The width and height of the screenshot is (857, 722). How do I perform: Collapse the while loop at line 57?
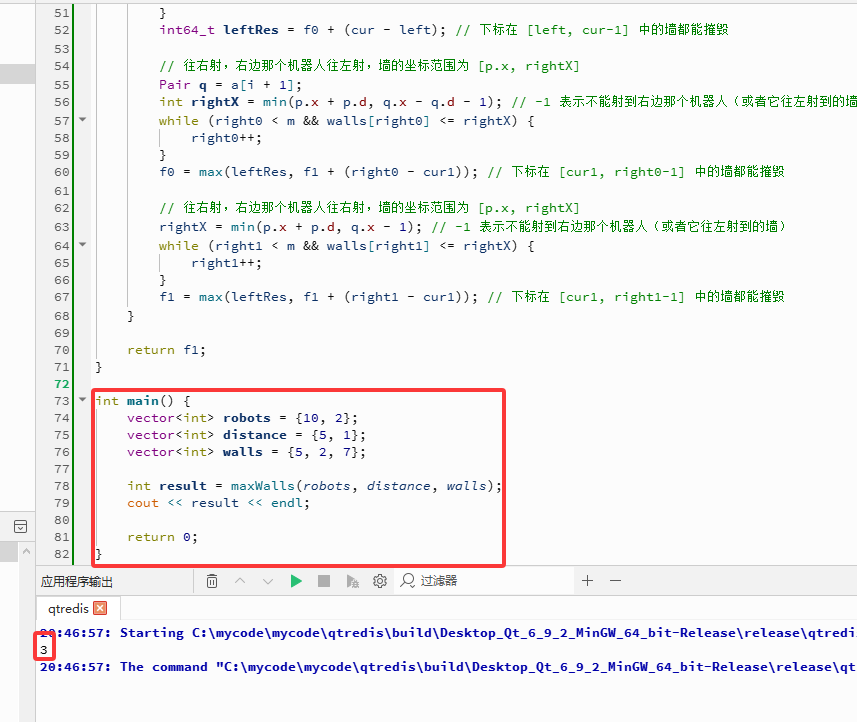pyautogui.click(x=83, y=120)
